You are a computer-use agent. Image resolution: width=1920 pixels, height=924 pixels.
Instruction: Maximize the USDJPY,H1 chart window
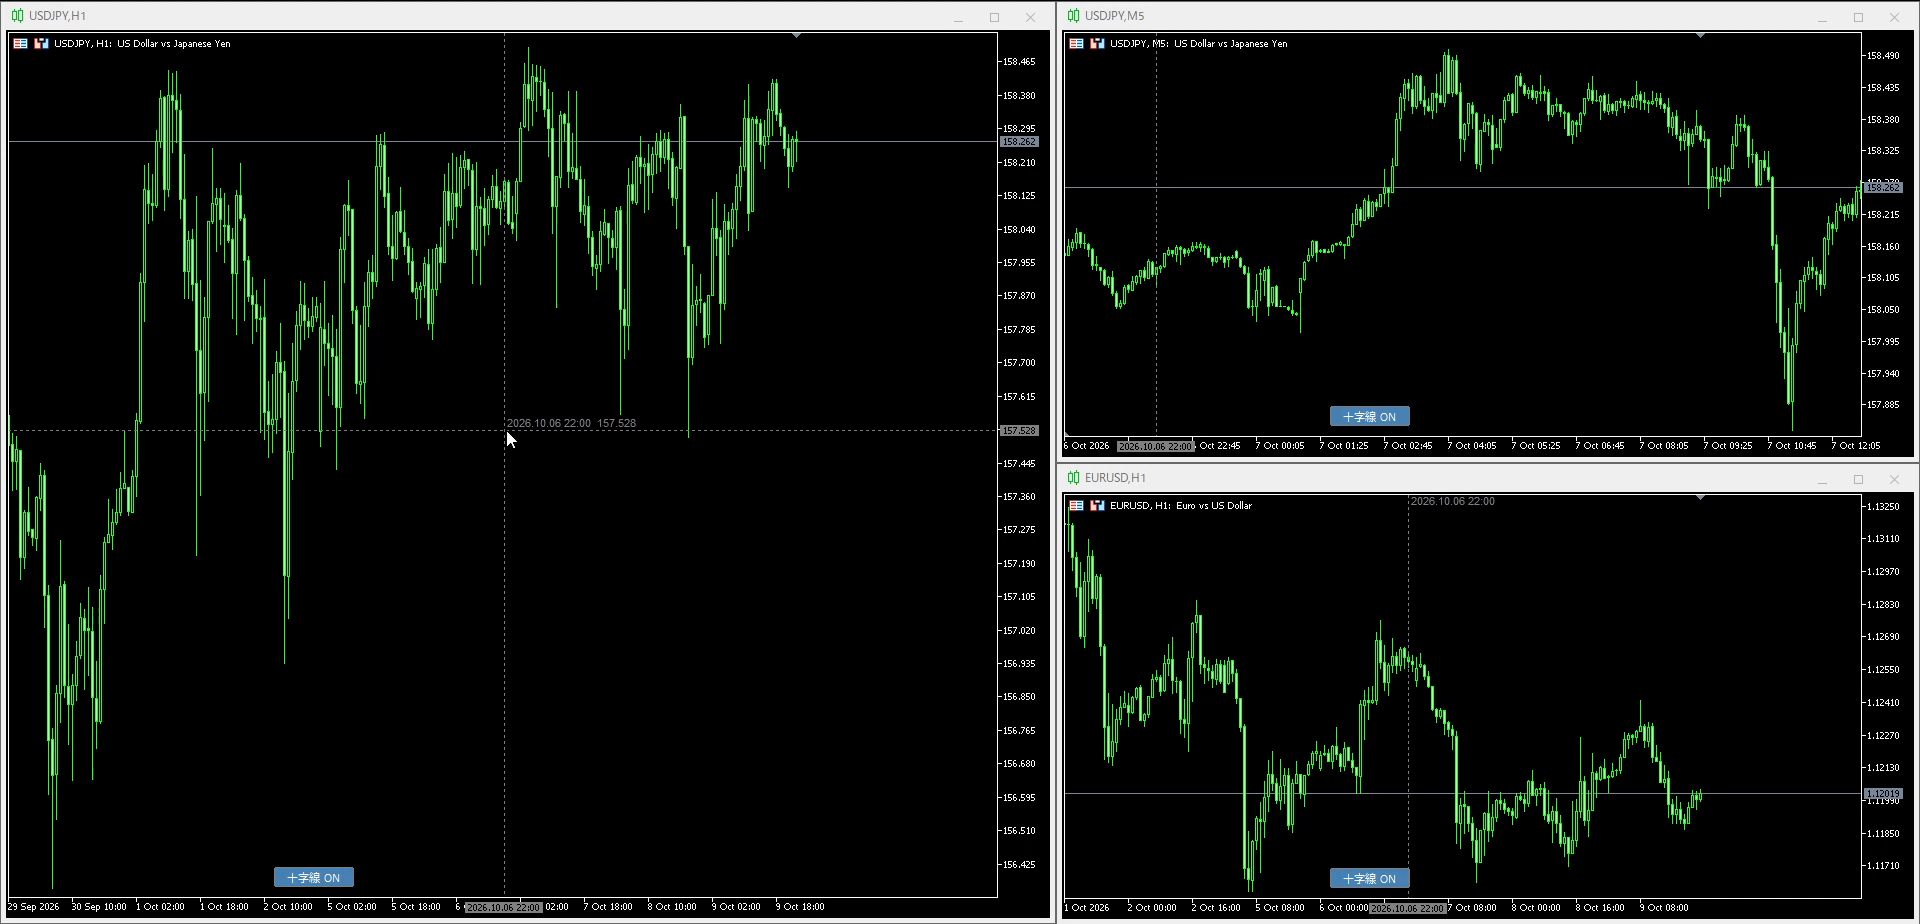click(x=994, y=17)
